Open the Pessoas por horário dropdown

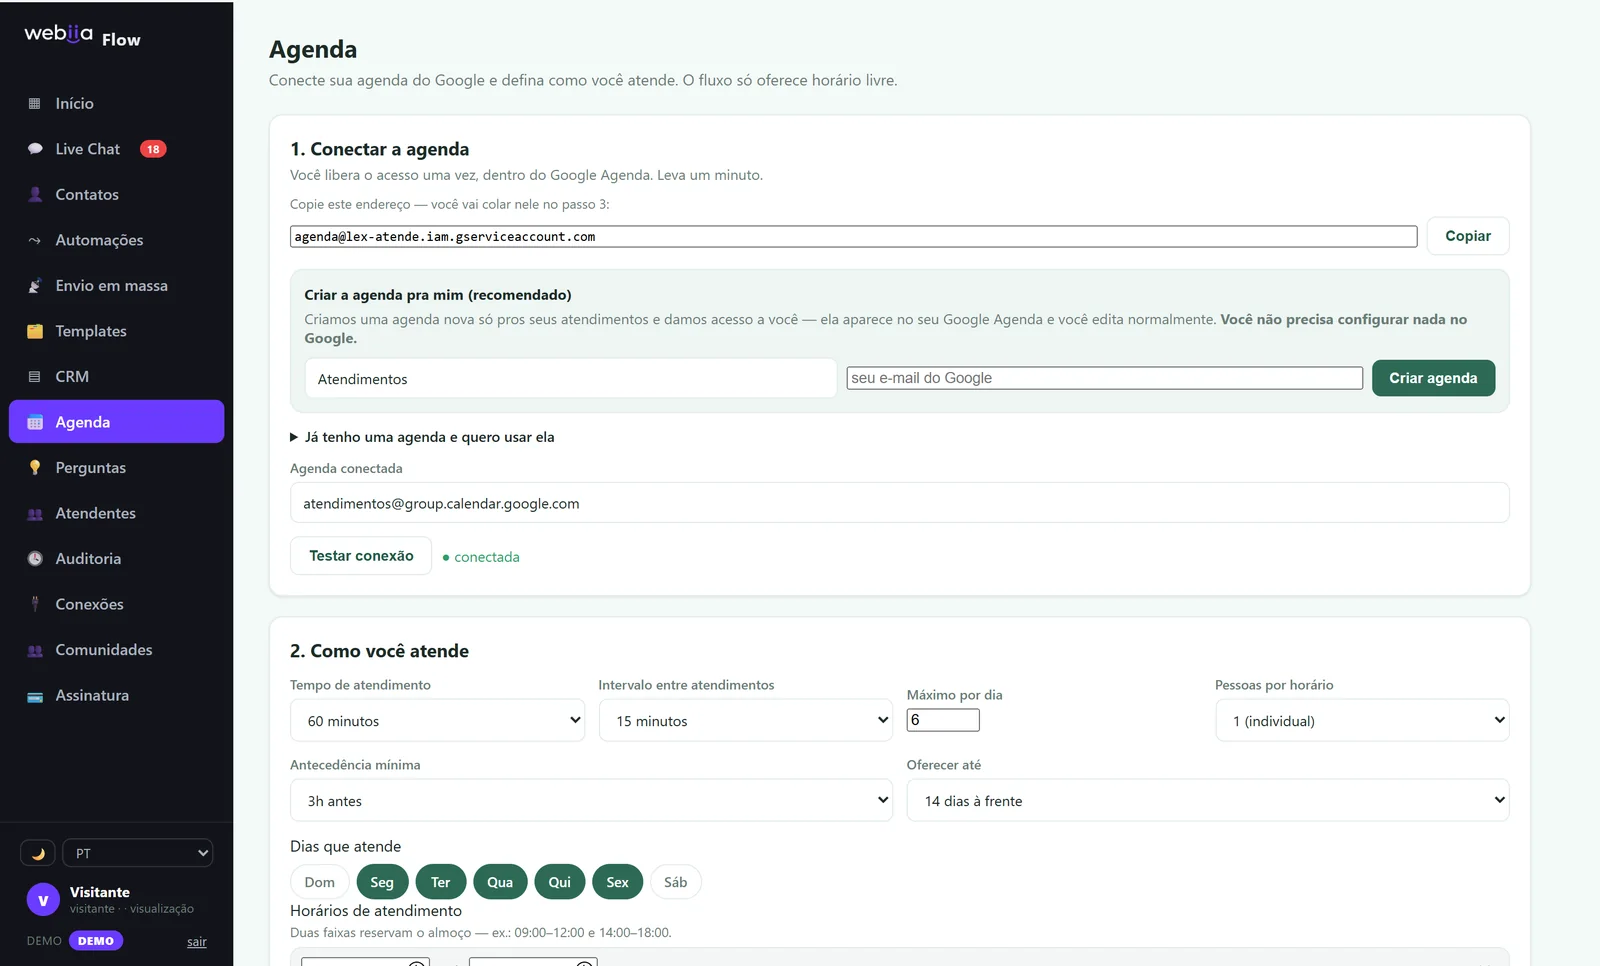point(1362,720)
